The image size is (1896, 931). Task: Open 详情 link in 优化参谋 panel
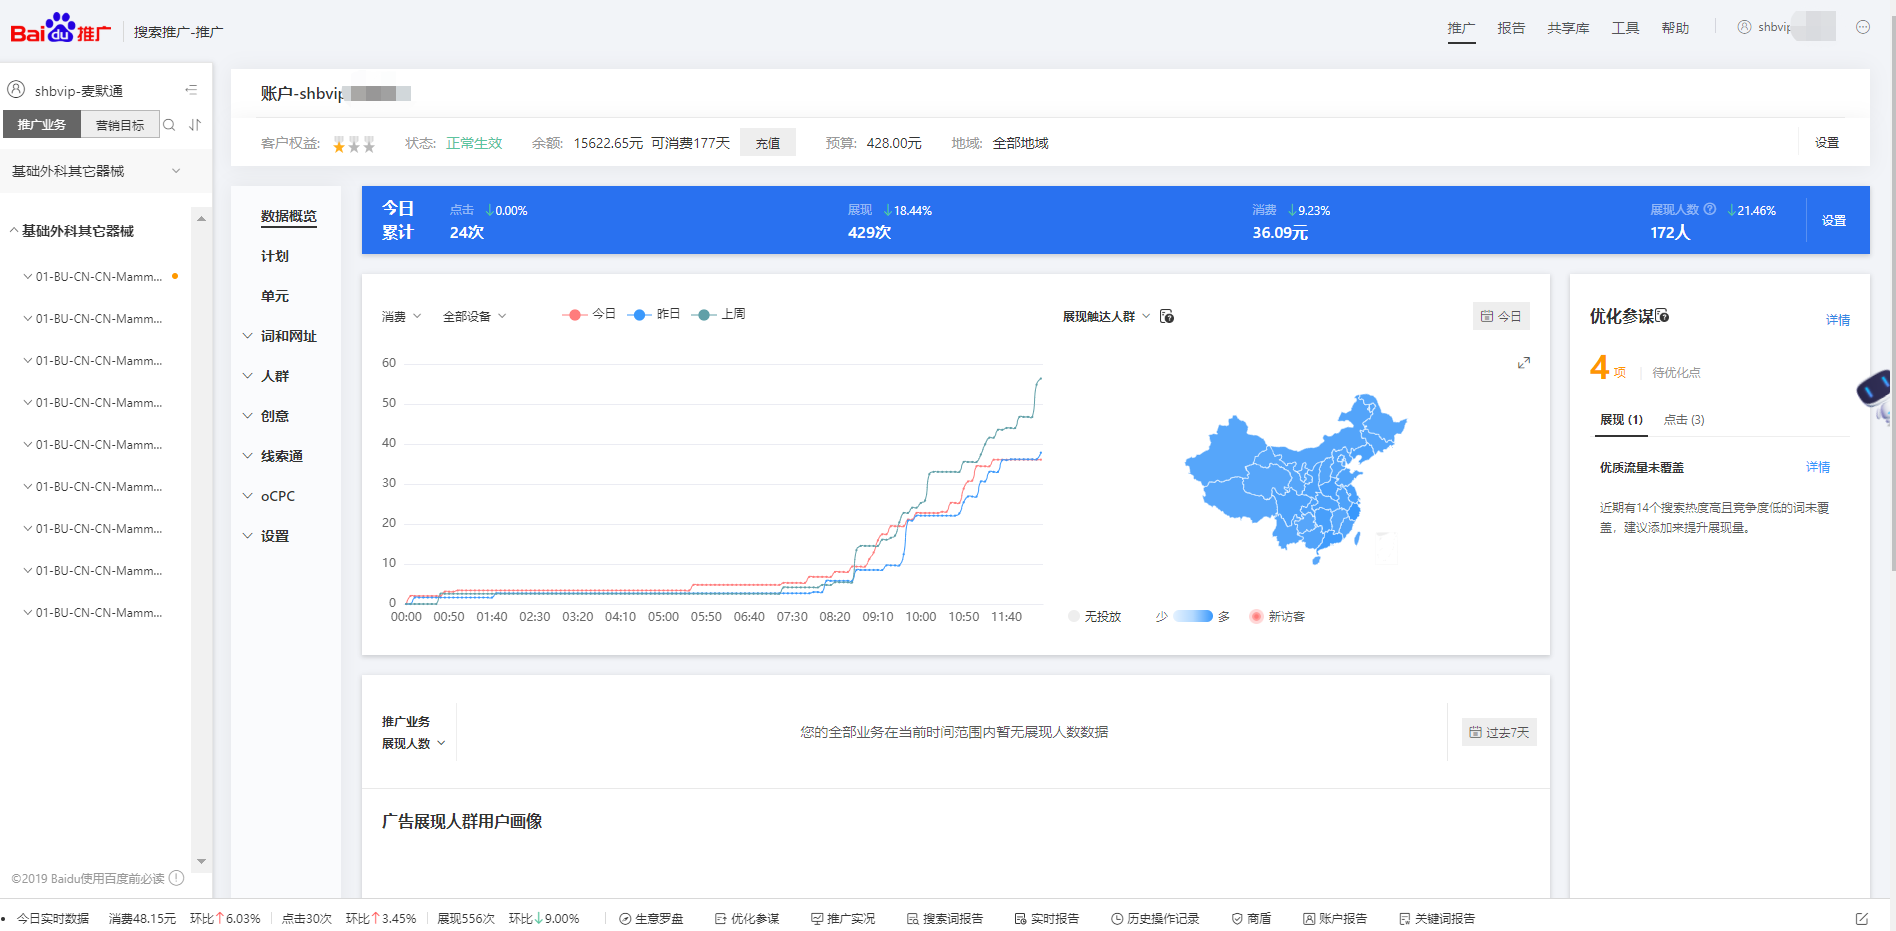pyautogui.click(x=1838, y=319)
